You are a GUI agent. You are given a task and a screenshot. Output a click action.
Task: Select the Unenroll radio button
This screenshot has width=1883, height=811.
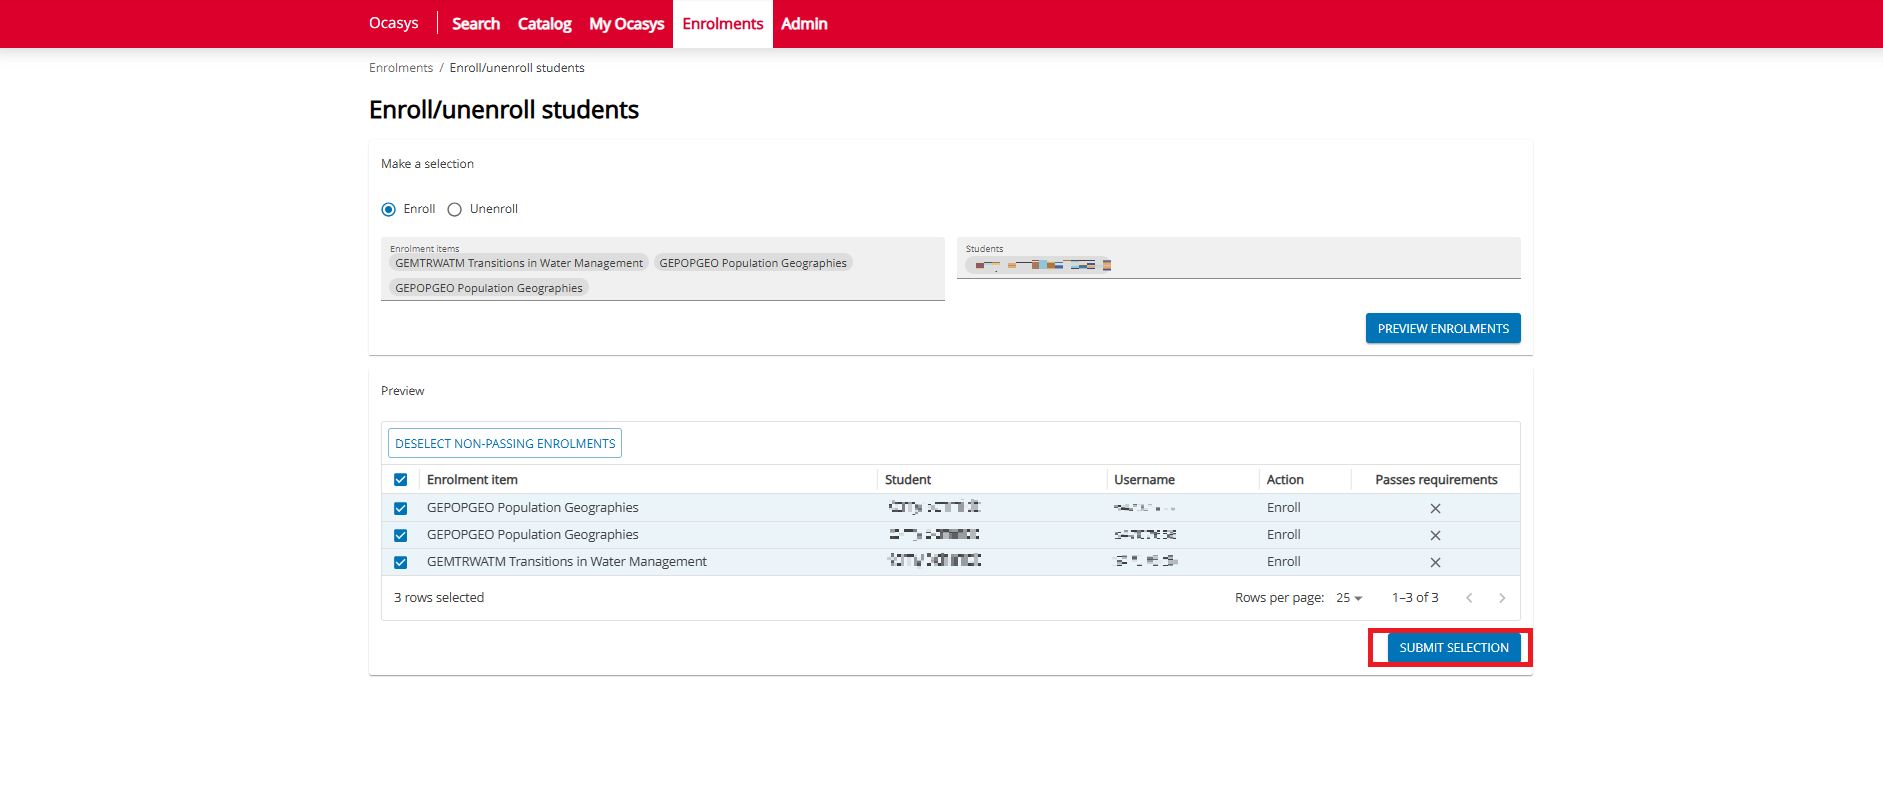pyautogui.click(x=455, y=209)
